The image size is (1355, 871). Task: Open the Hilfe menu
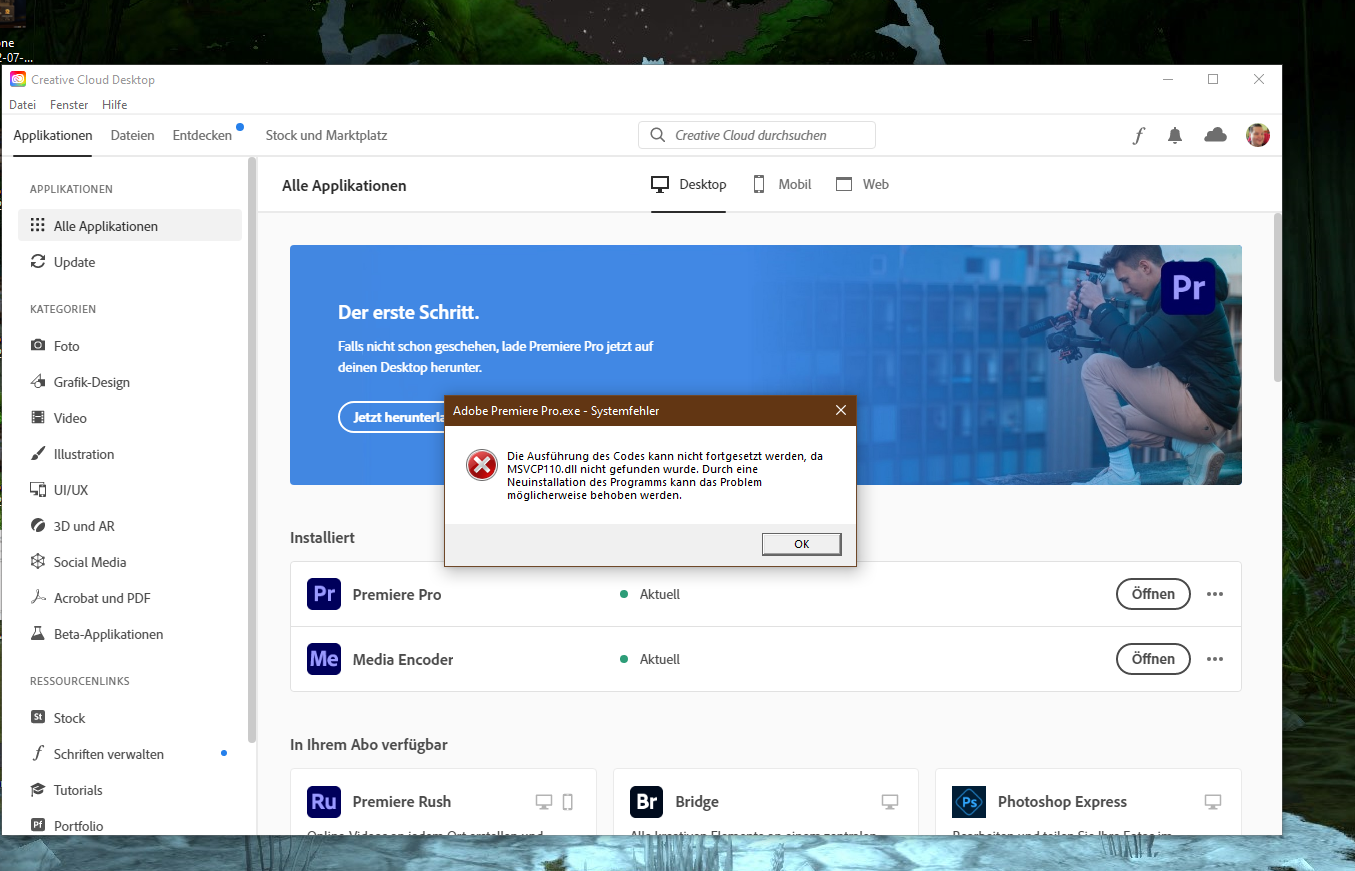click(x=114, y=105)
